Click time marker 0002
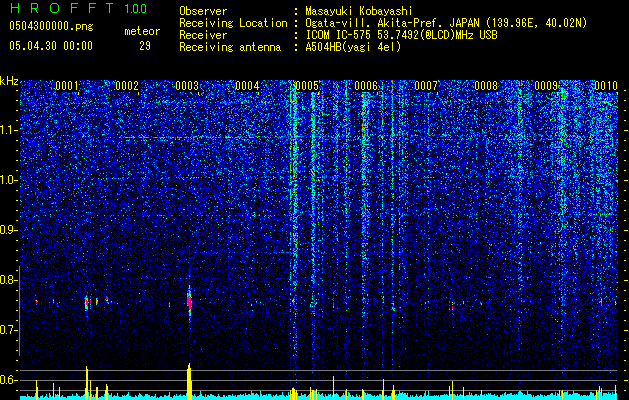This screenshot has width=629, height=400. coord(127,85)
